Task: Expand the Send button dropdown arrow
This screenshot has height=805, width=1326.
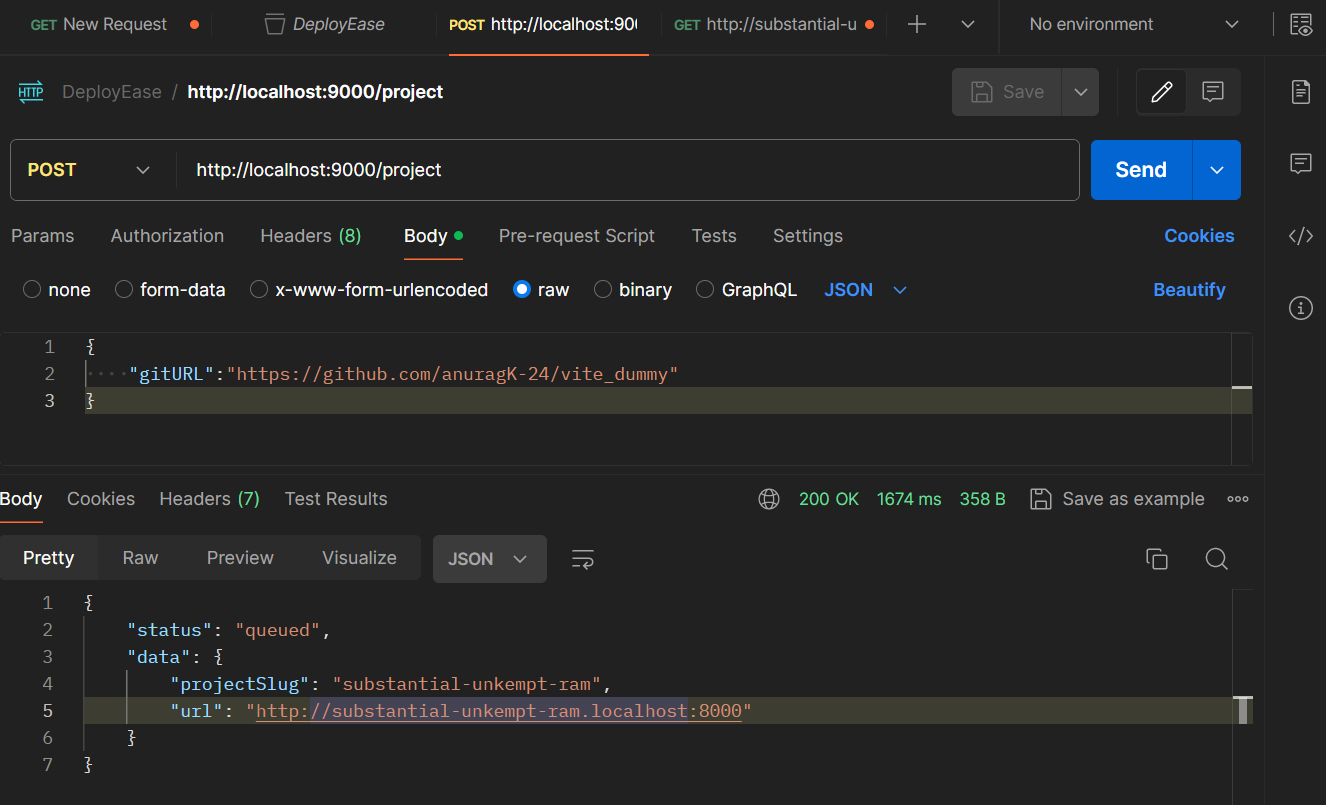Action: point(1217,170)
